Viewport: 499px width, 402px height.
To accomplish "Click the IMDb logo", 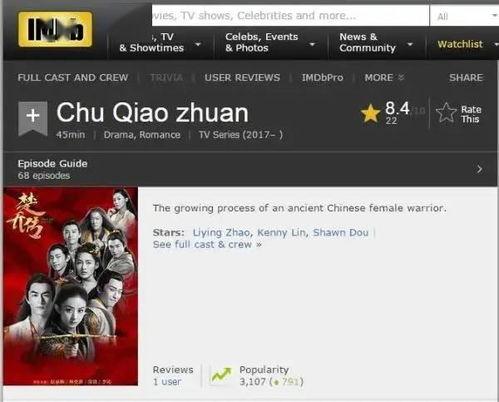I will click(55, 29).
